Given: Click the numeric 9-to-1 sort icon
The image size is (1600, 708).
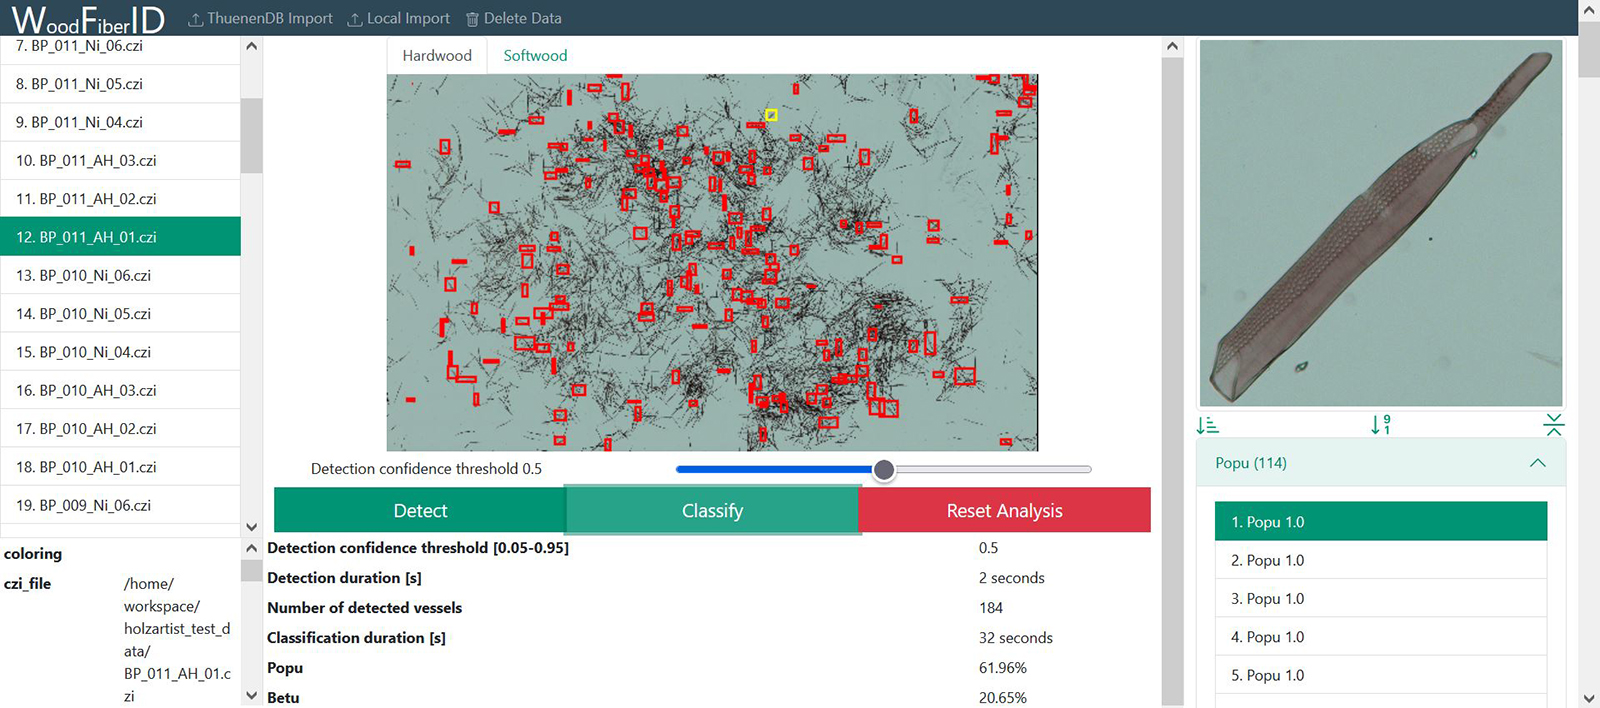Looking at the screenshot, I should coord(1380,425).
